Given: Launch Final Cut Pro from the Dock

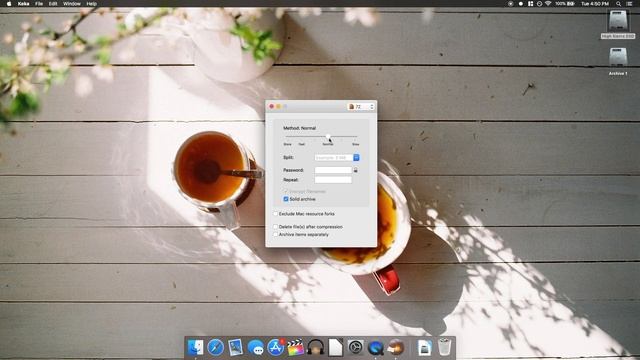Looking at the screenshot, I should point(296,347).
